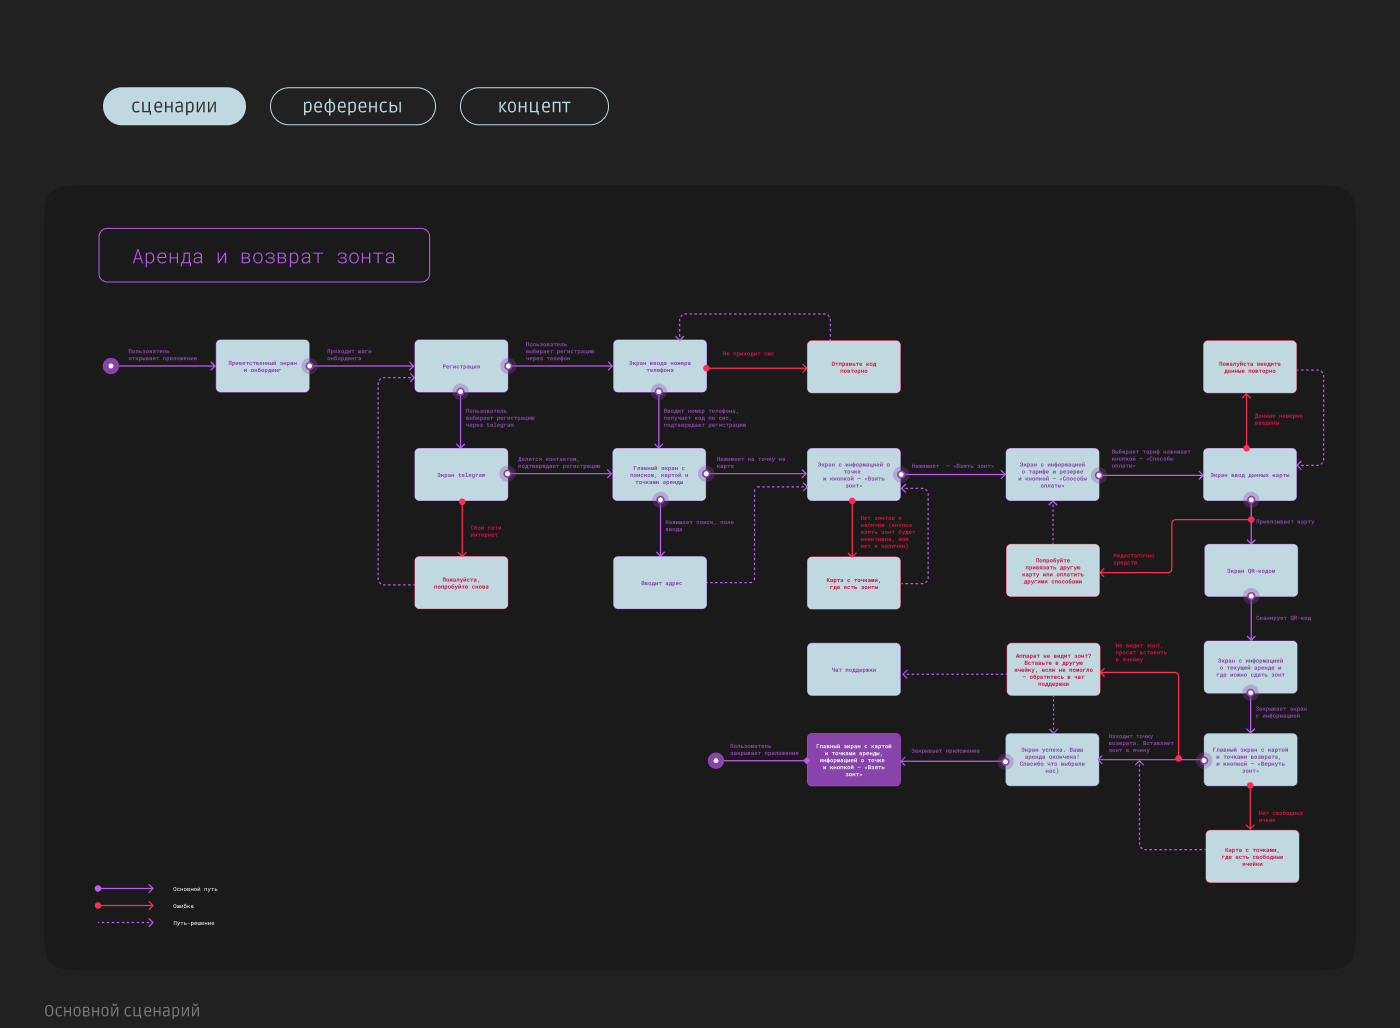This screenshot has width=1400, height=1028.
Task: Select the purple highlighted final main screen node
Action: point(854,760)
